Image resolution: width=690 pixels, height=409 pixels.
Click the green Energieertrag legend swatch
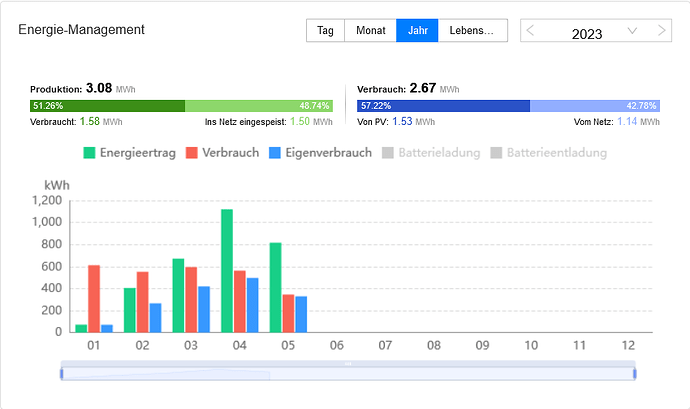click(89, 153)
